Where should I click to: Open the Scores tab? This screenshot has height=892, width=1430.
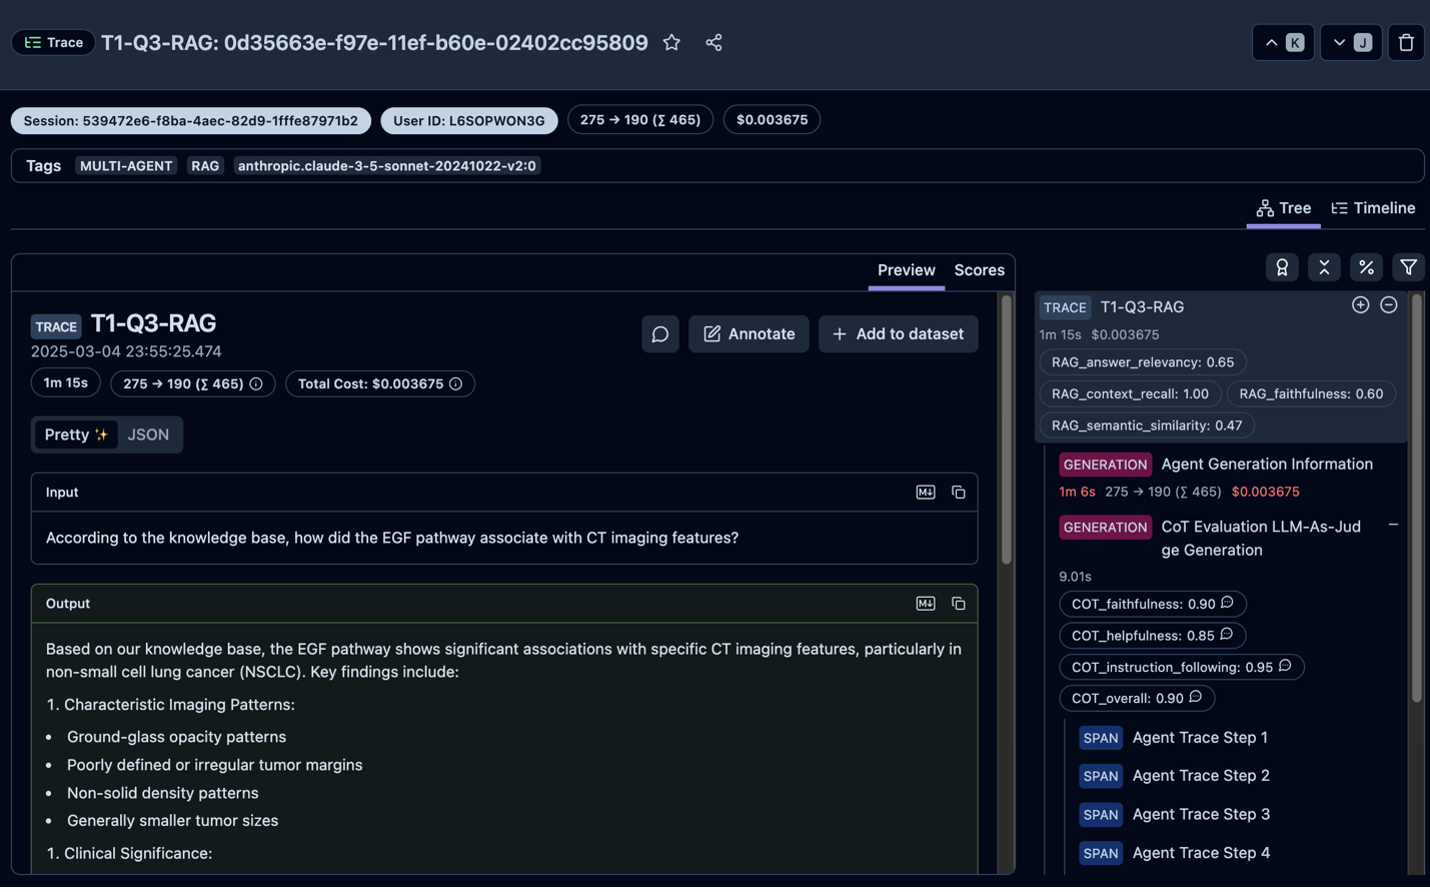click(979, 270)
